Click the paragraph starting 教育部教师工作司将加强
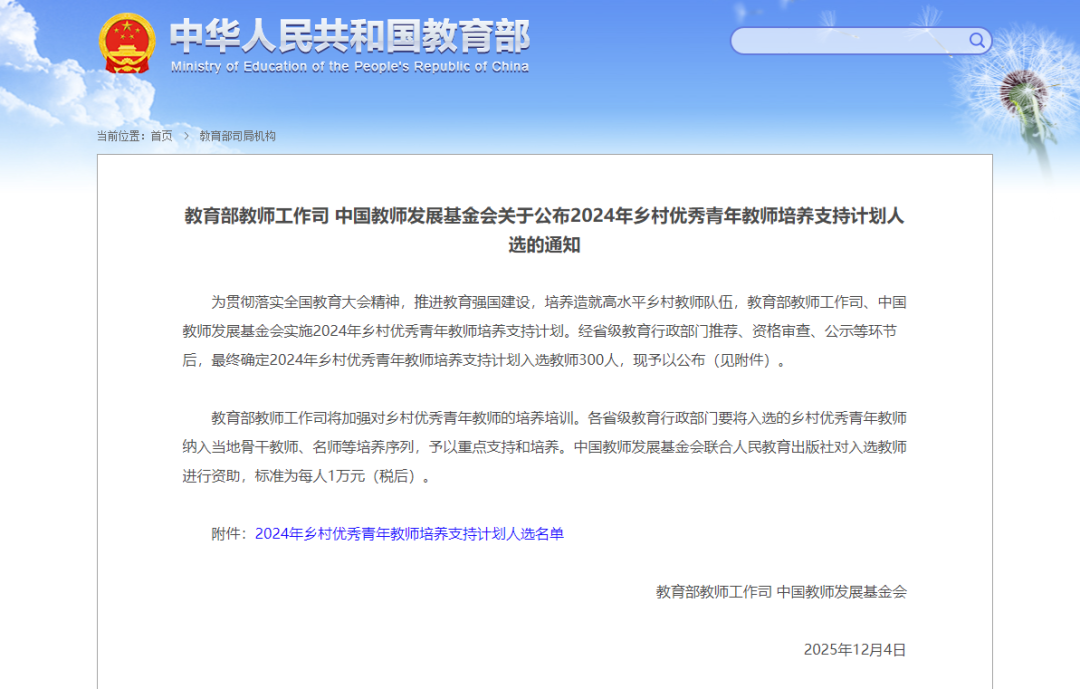This screenshot has height=689, width=1080. [544, 447]
